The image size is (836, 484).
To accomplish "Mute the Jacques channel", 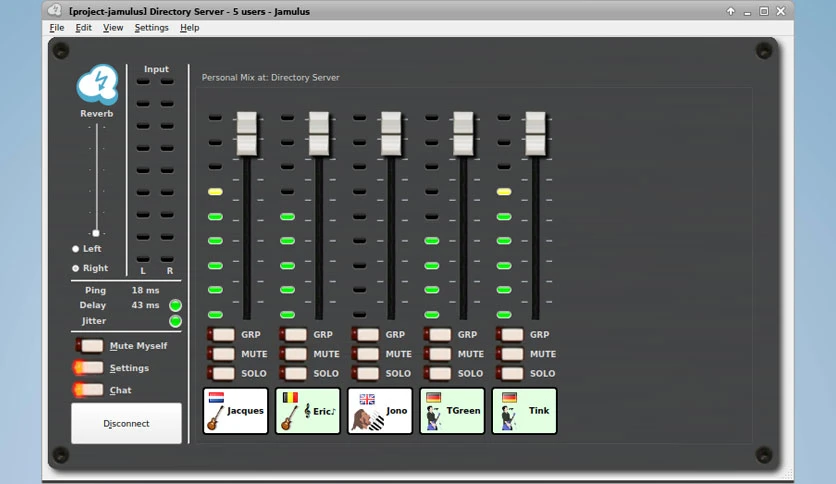I will pyautogui.click(x=221, y=354).
